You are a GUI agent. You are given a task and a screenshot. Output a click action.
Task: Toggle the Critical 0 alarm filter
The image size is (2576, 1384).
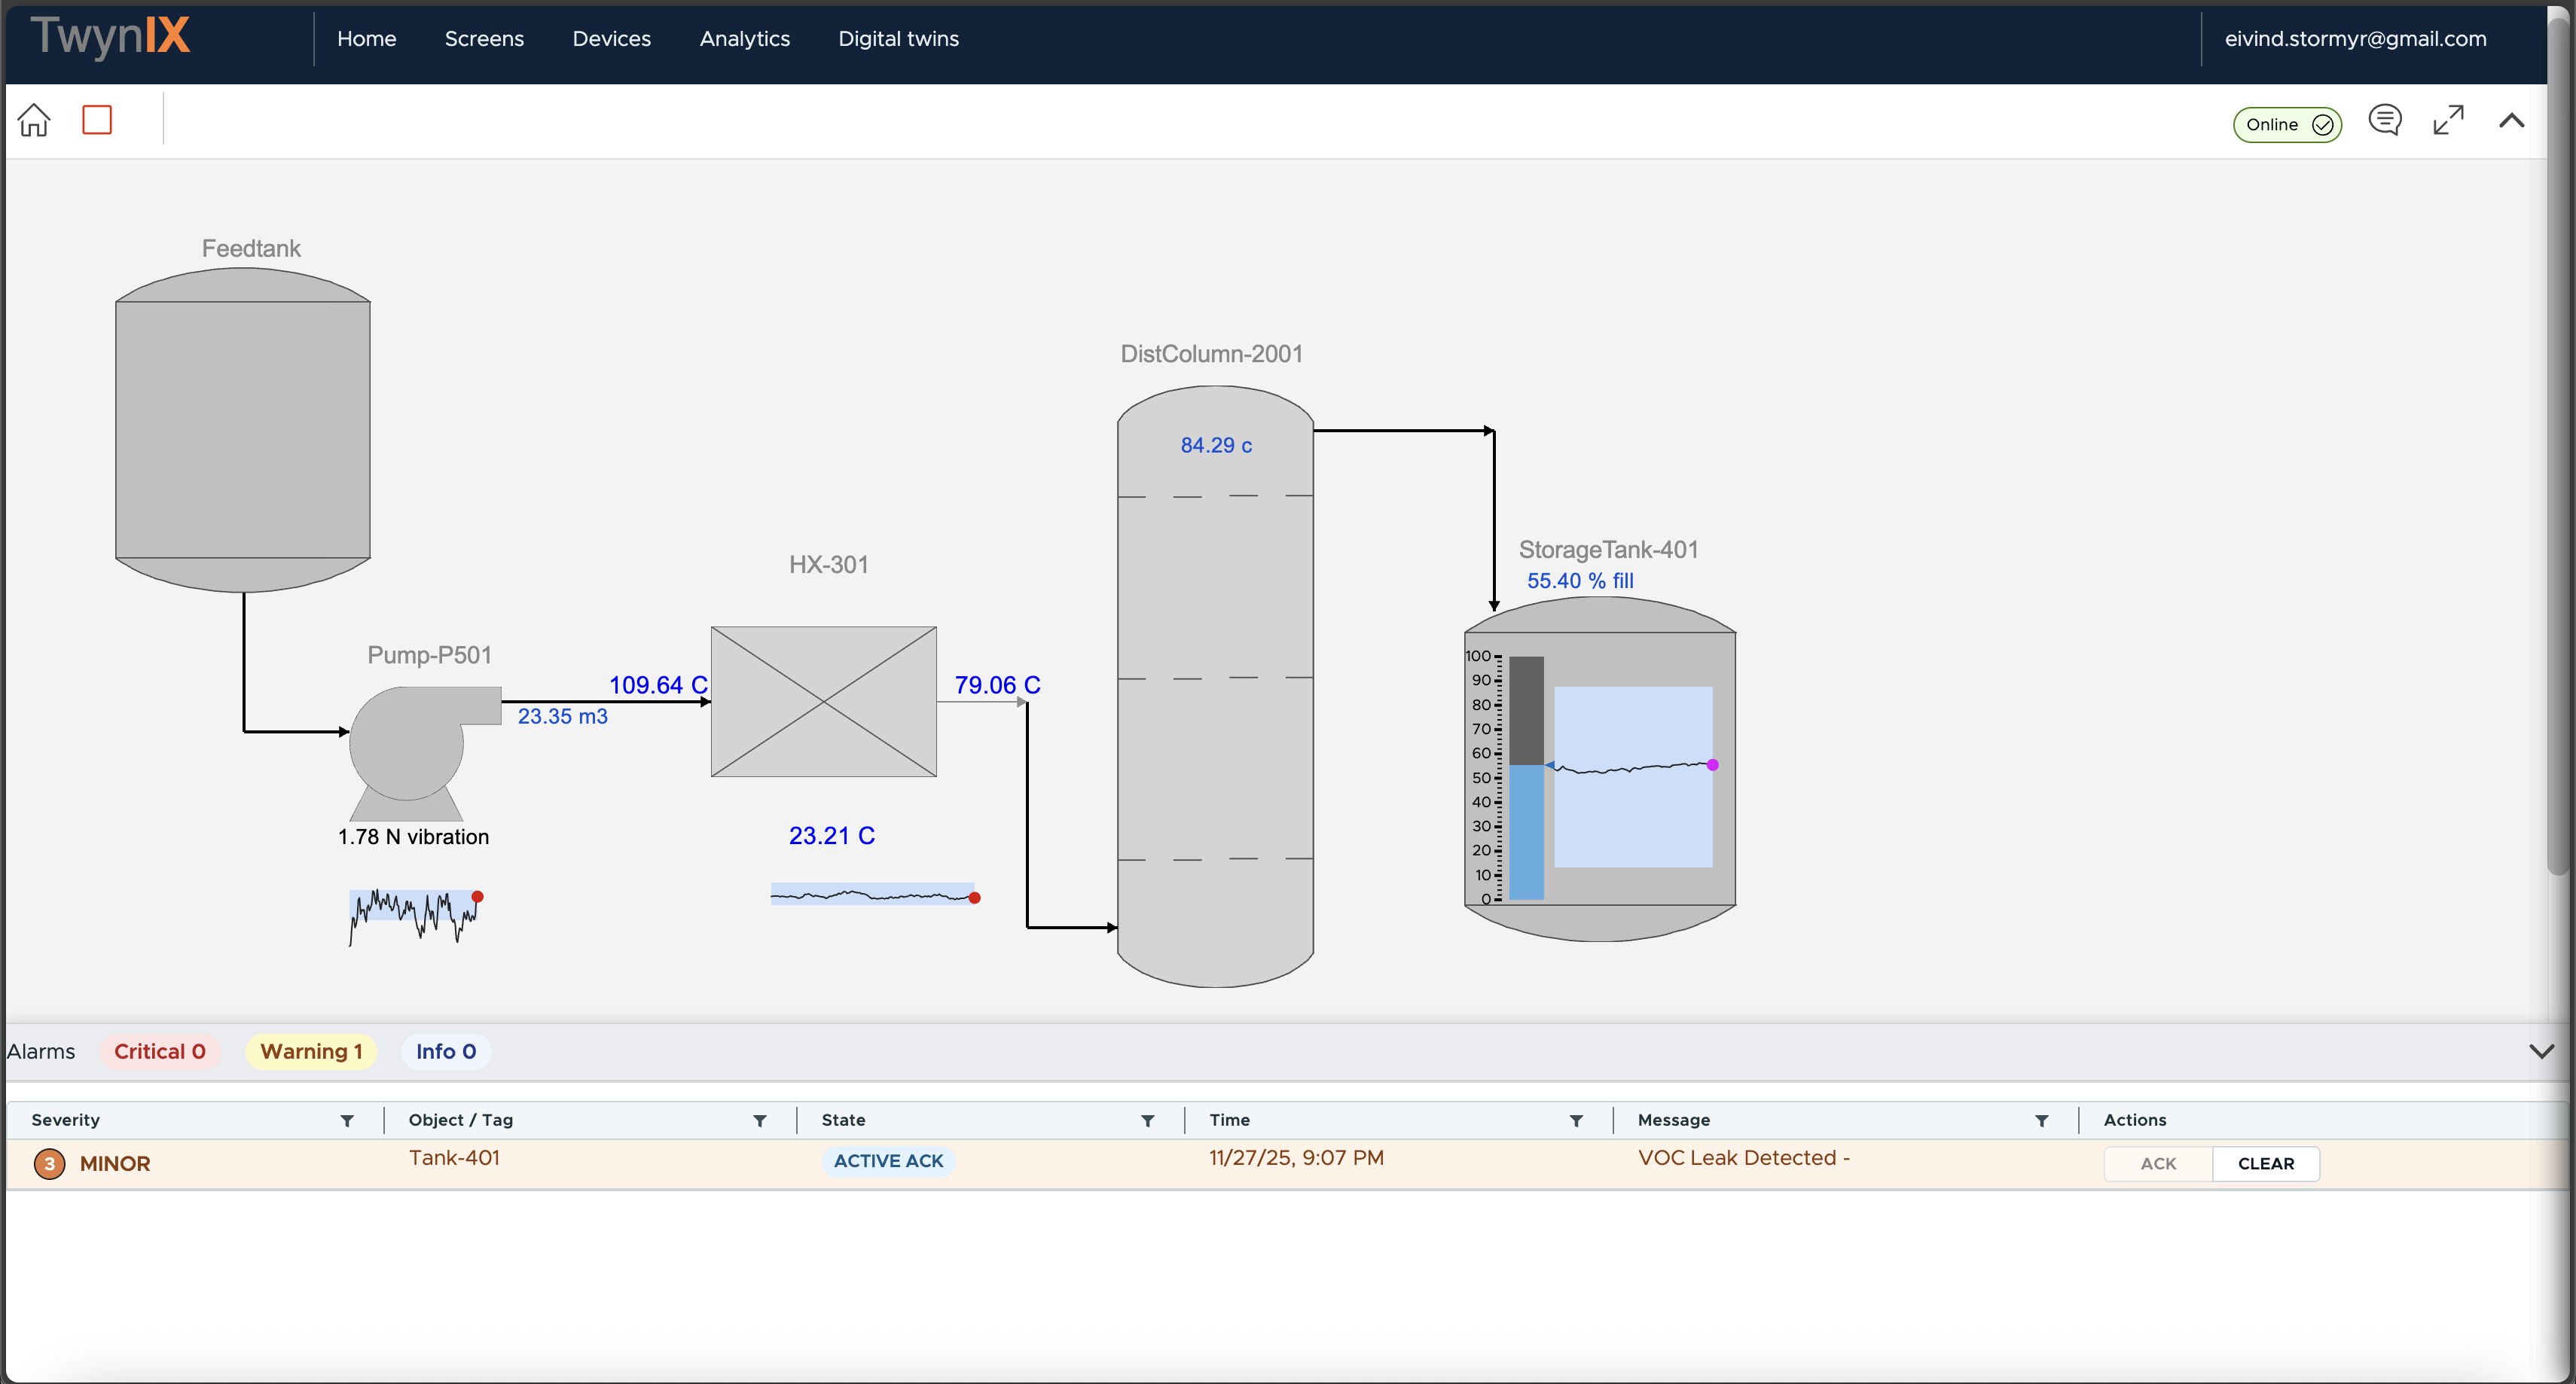coord(160,1051)
